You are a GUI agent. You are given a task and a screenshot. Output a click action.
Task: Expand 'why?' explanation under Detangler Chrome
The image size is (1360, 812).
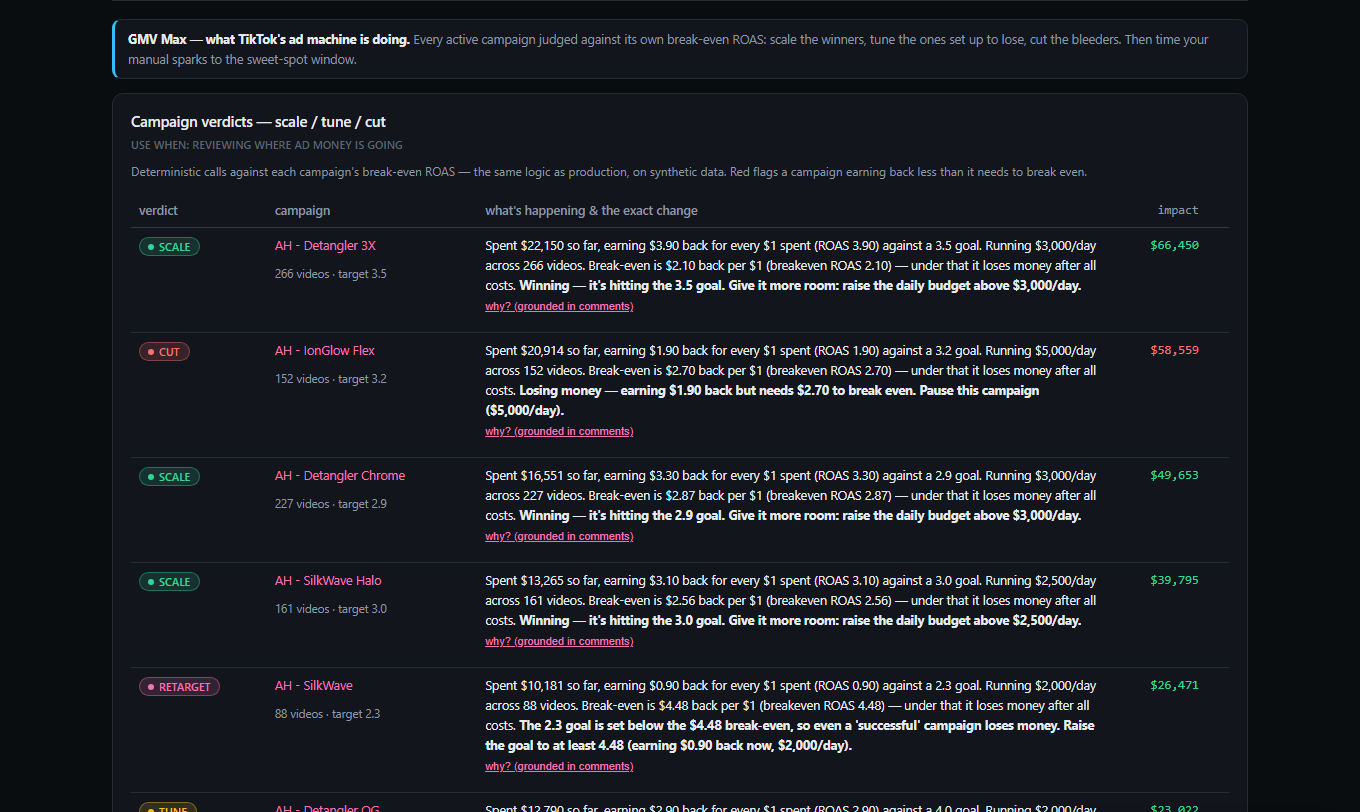click(559, 536)
